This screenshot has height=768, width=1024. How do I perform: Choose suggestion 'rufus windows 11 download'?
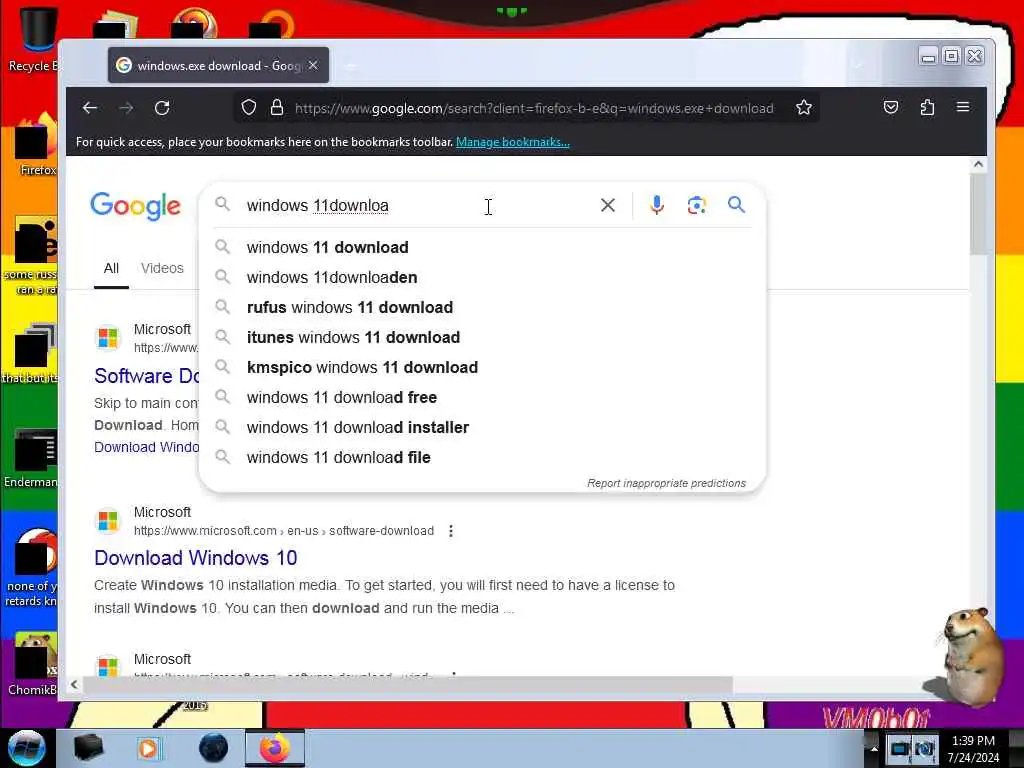pos(482,308)
